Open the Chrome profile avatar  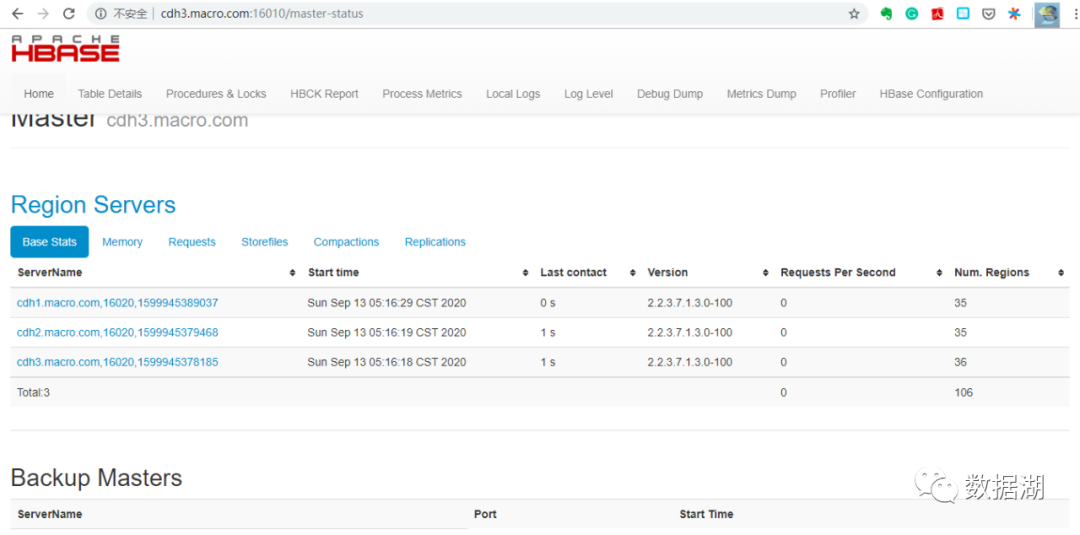coord(1047,14)
